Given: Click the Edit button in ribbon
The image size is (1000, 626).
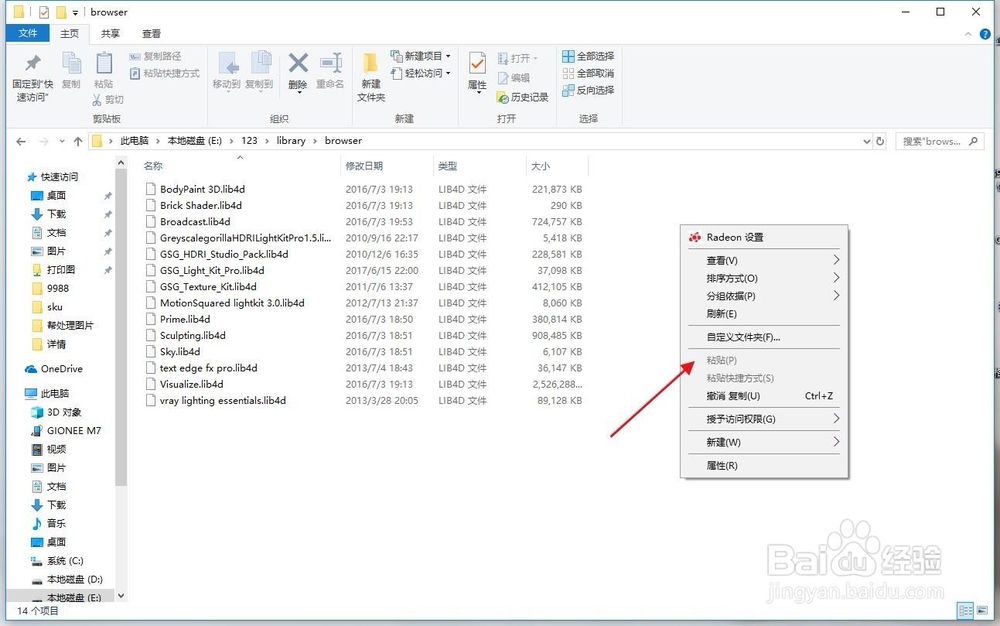Looking at the screenshot, I should (x=514, y=78).
